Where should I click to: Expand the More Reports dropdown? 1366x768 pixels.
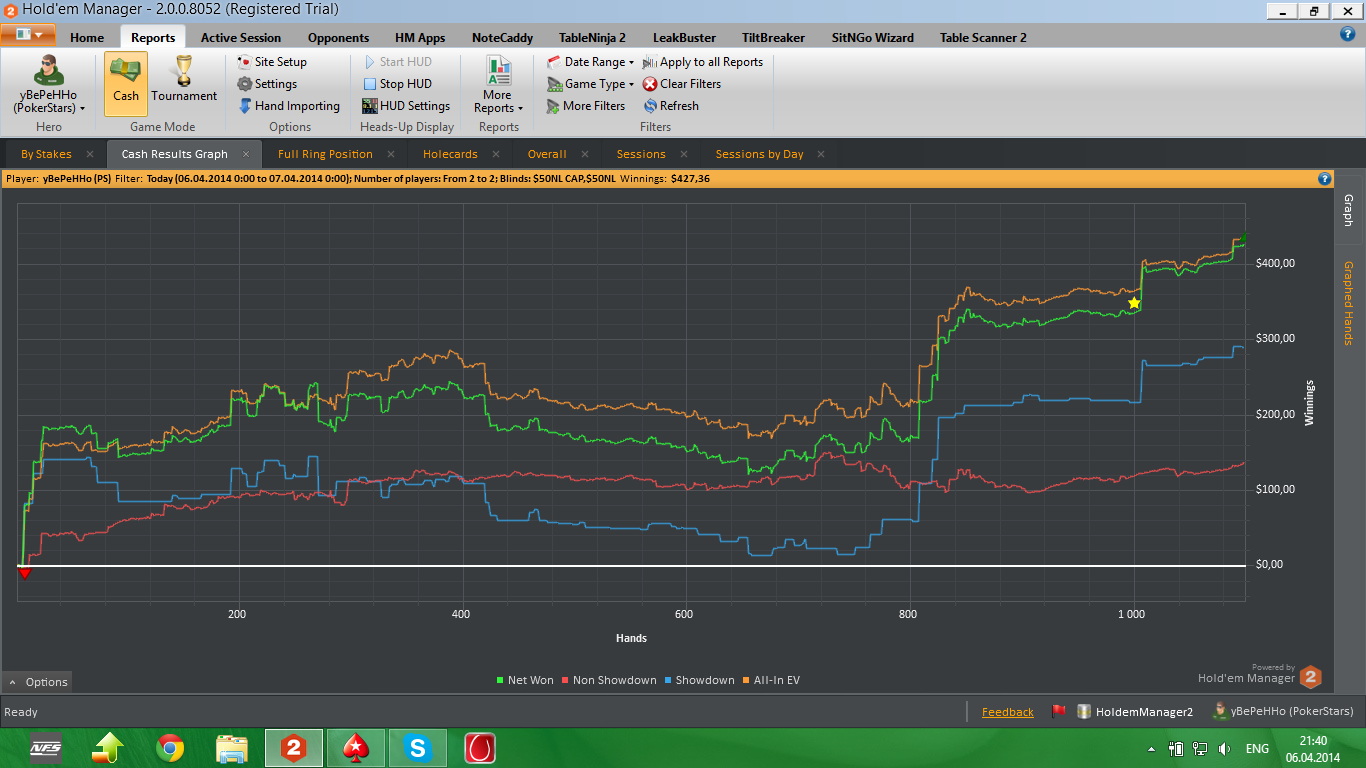click(x=498, y=84)
